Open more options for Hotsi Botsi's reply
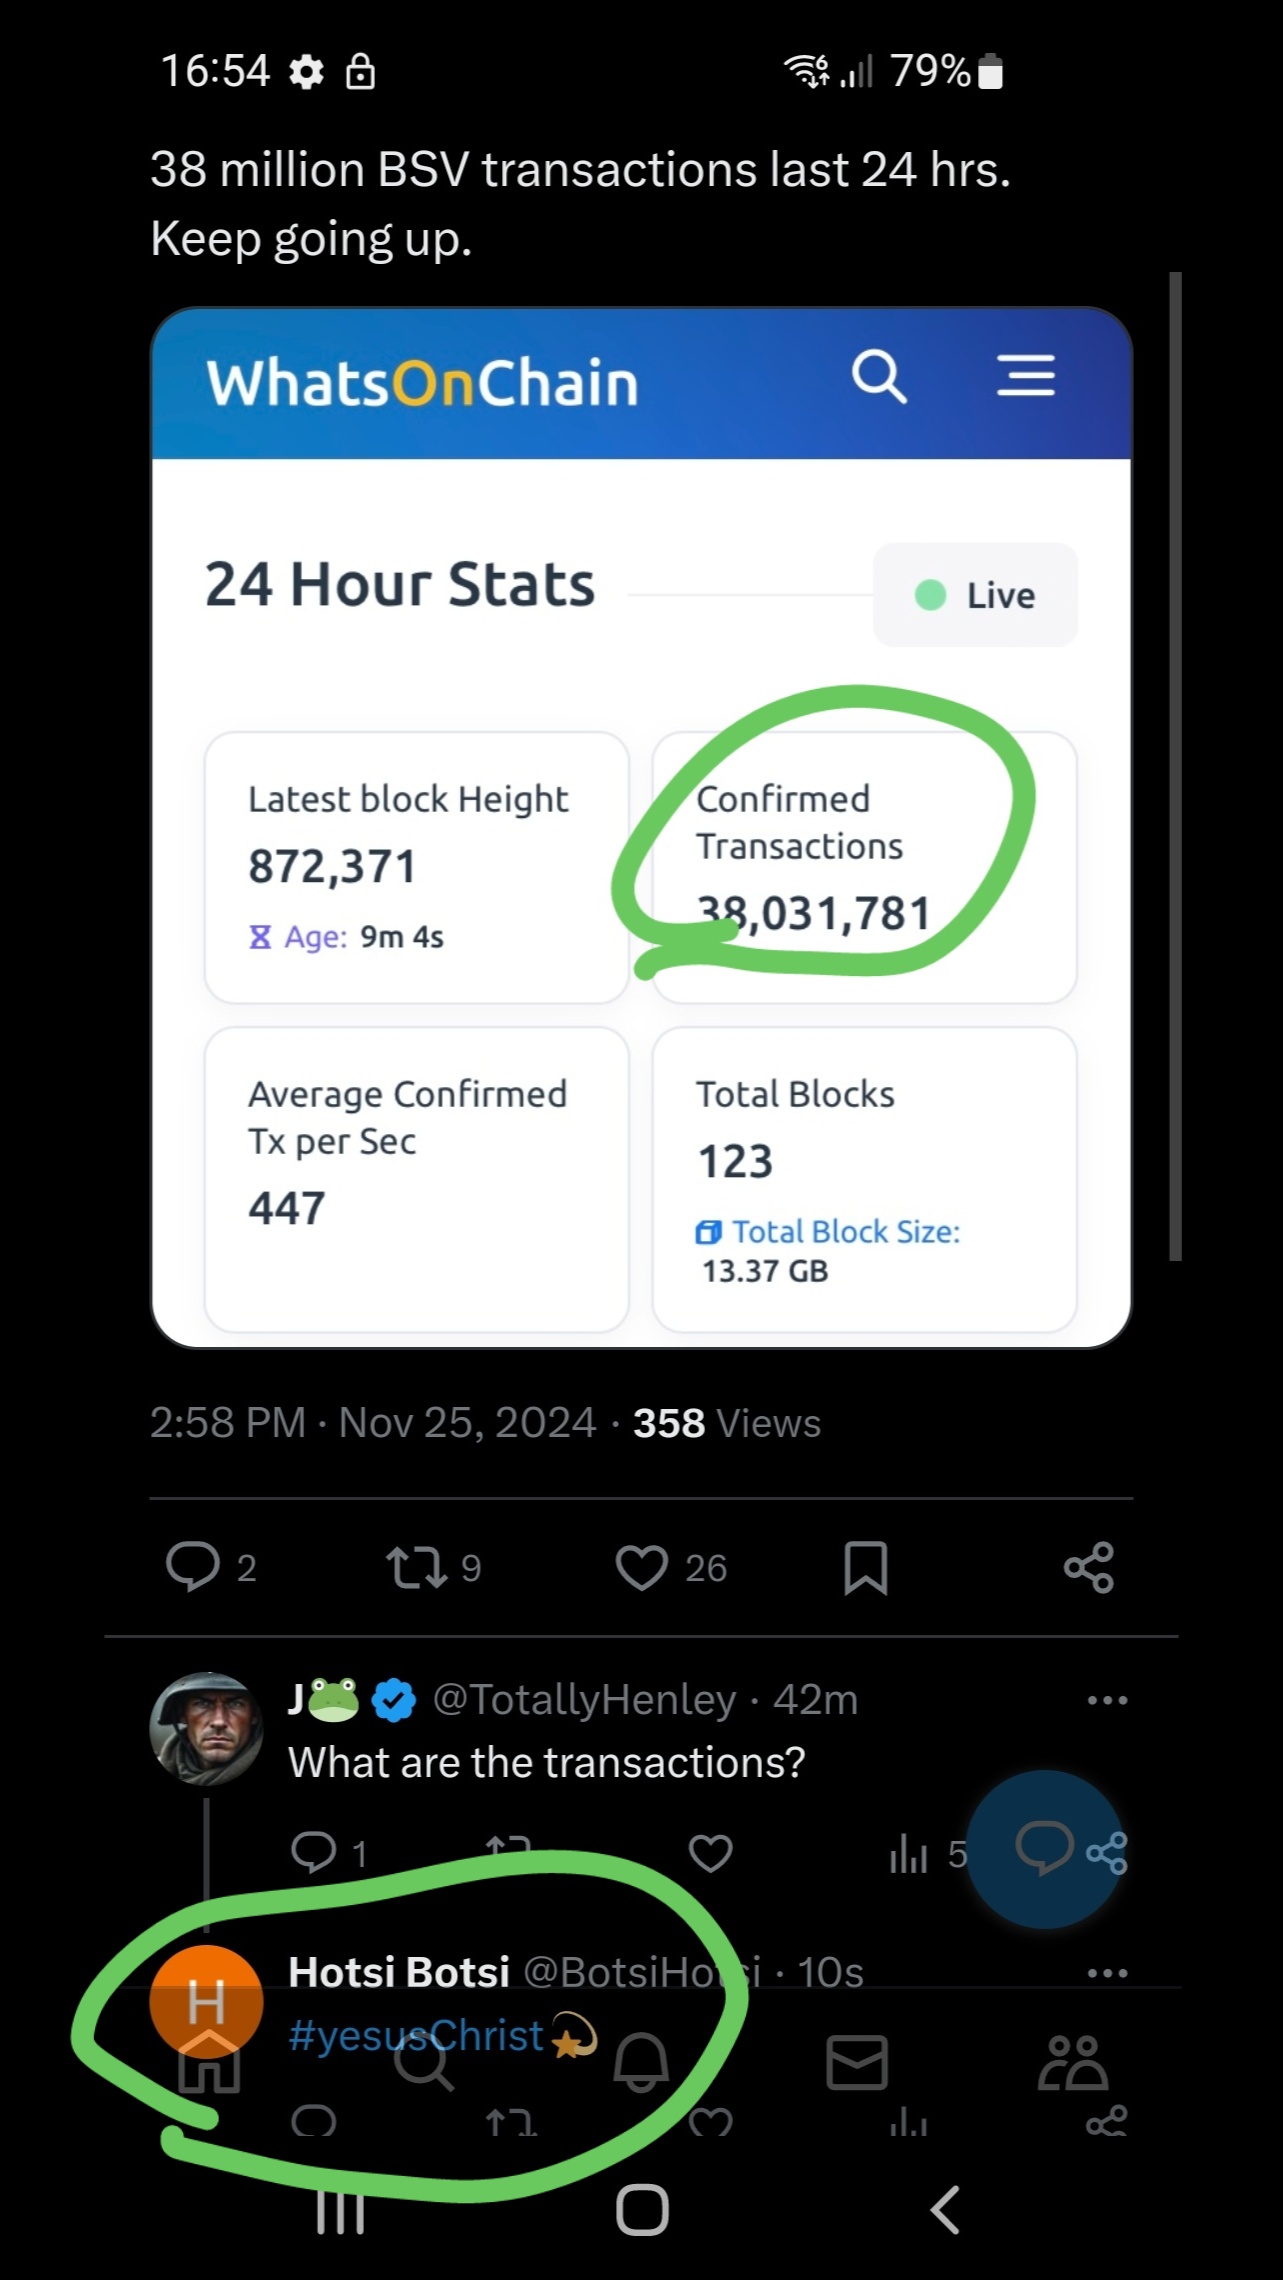Screen dimensions: 1283x2280 [x=1108, y=1973]
